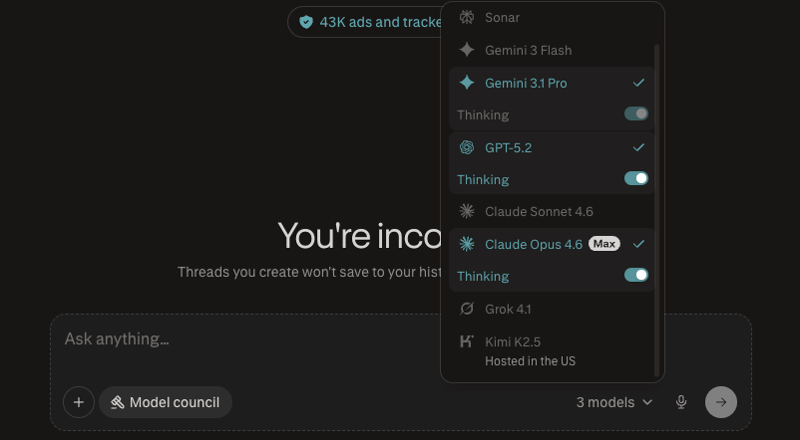Deselect the Gemini 3.1 Pro checkmark
This screenshot has width=800, height=440.
tap(639, 83)
